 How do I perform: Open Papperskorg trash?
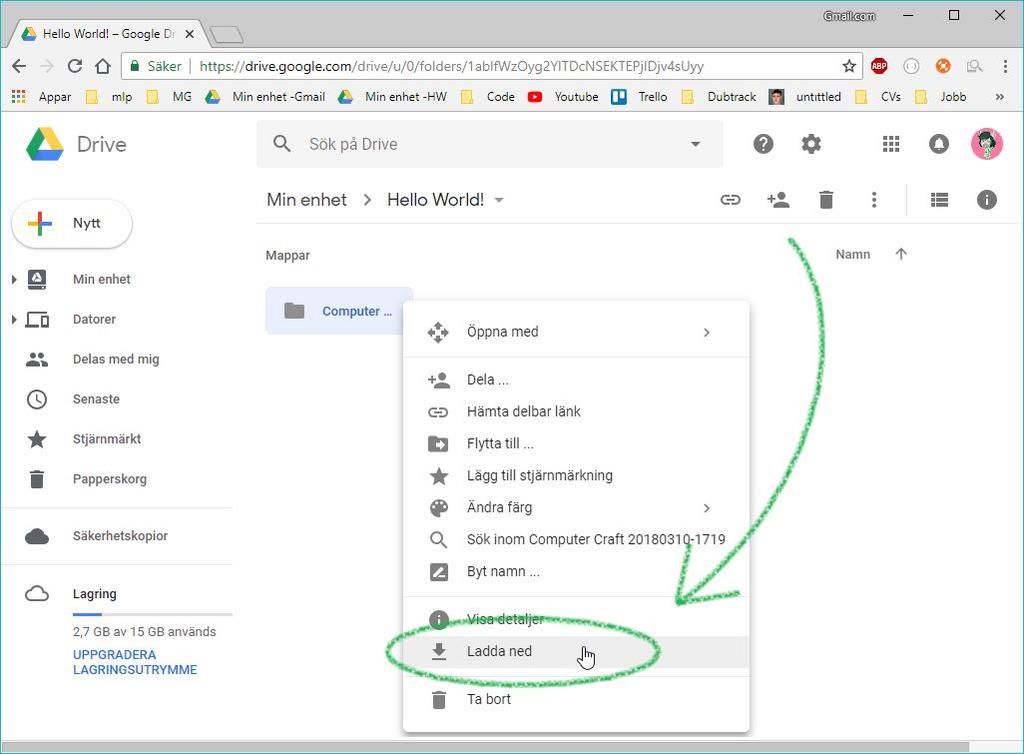point(109,479)
